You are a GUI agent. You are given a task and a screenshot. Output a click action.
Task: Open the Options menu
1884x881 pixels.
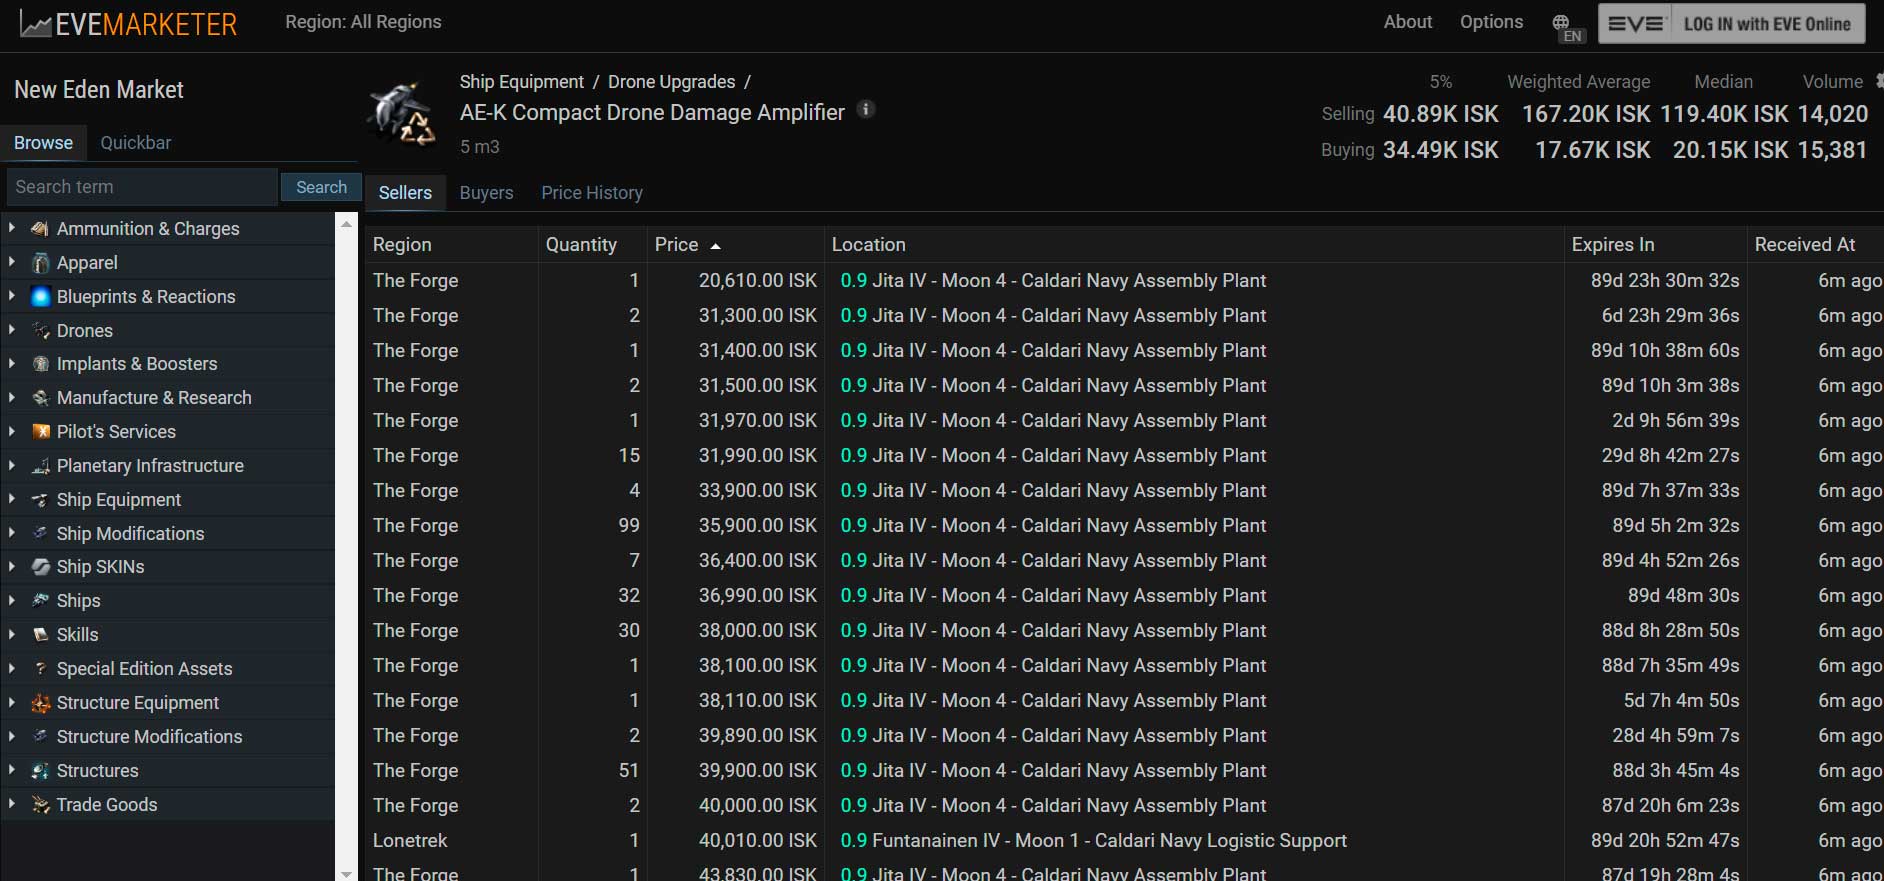1491,22
